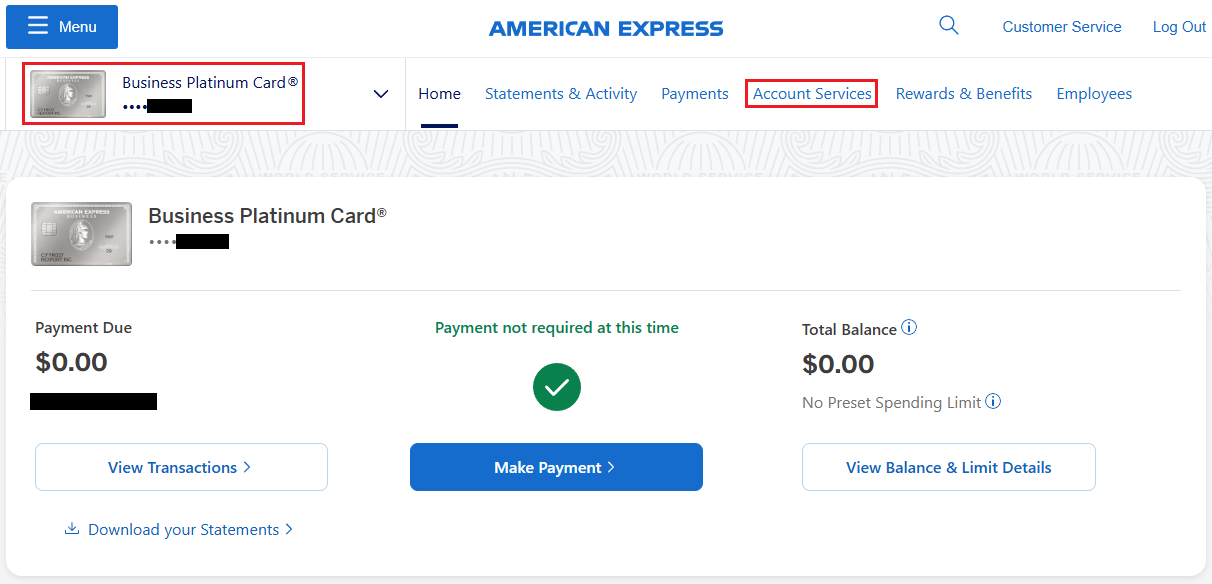Click the download icon beside Download your Statements

point(72,529)
